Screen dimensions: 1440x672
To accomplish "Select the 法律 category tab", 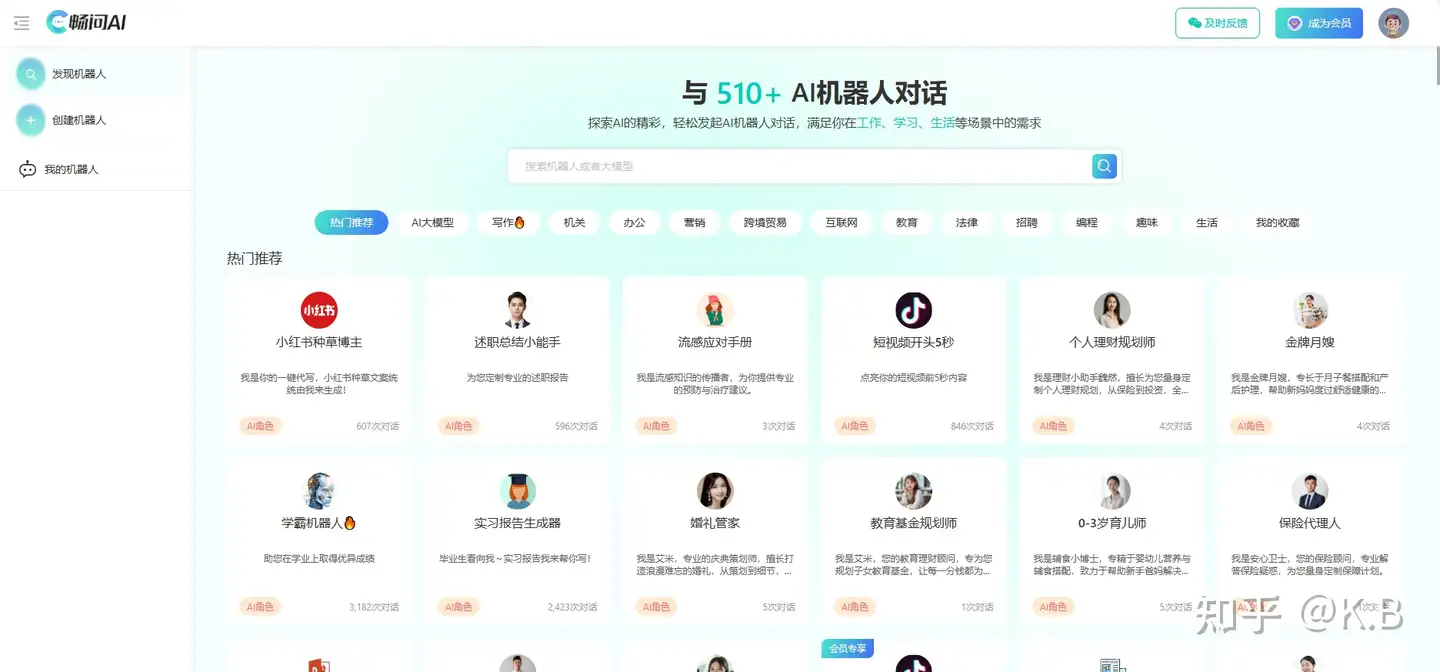I will point(967,222).
